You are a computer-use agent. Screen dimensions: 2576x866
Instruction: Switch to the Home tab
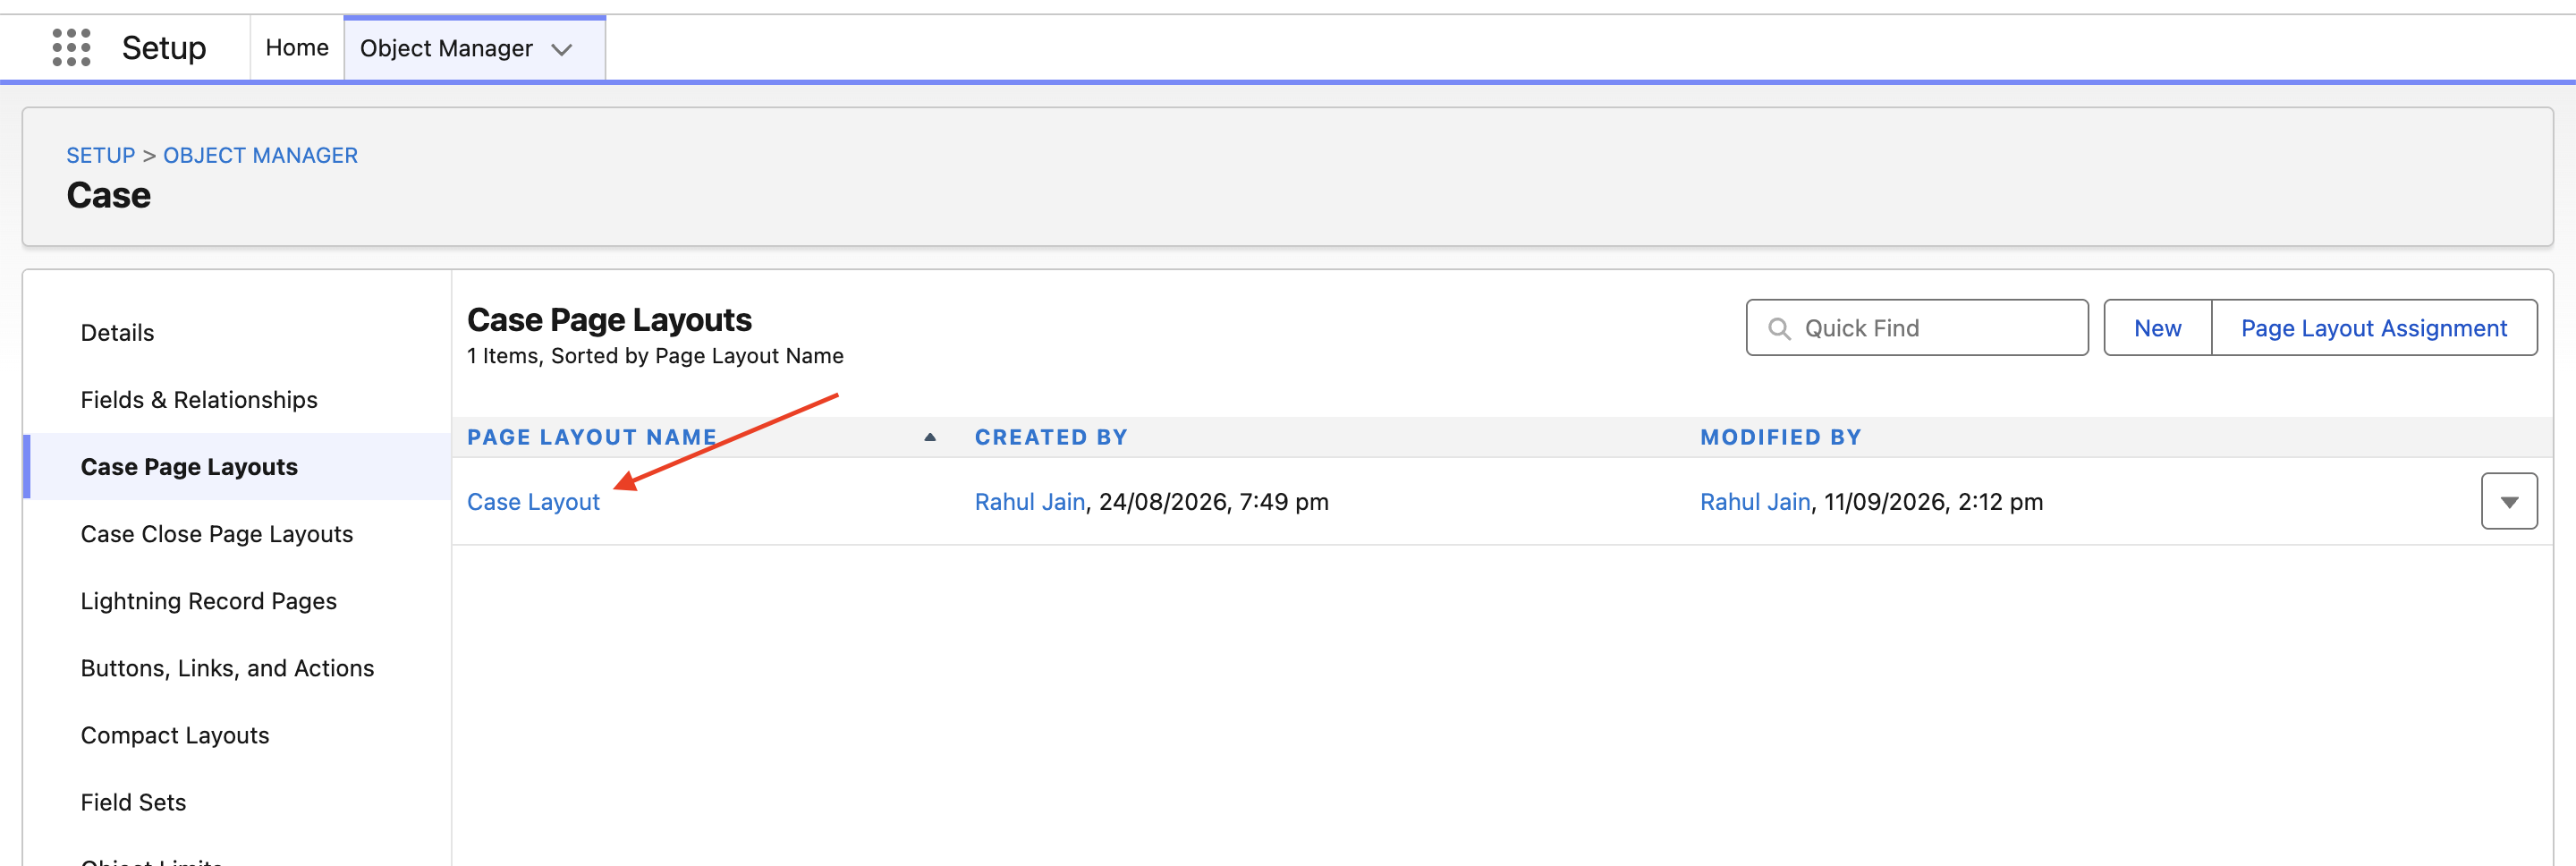click(x=297, y=47)
